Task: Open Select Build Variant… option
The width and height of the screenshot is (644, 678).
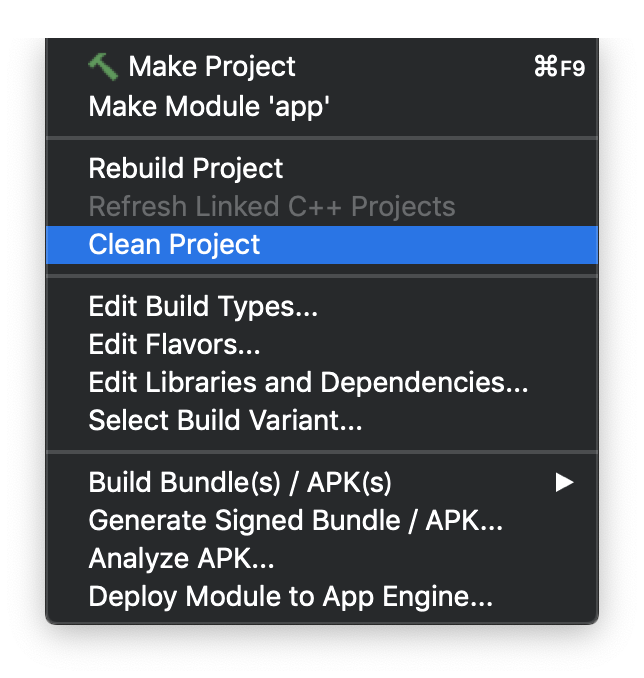Action: point(322,421)
